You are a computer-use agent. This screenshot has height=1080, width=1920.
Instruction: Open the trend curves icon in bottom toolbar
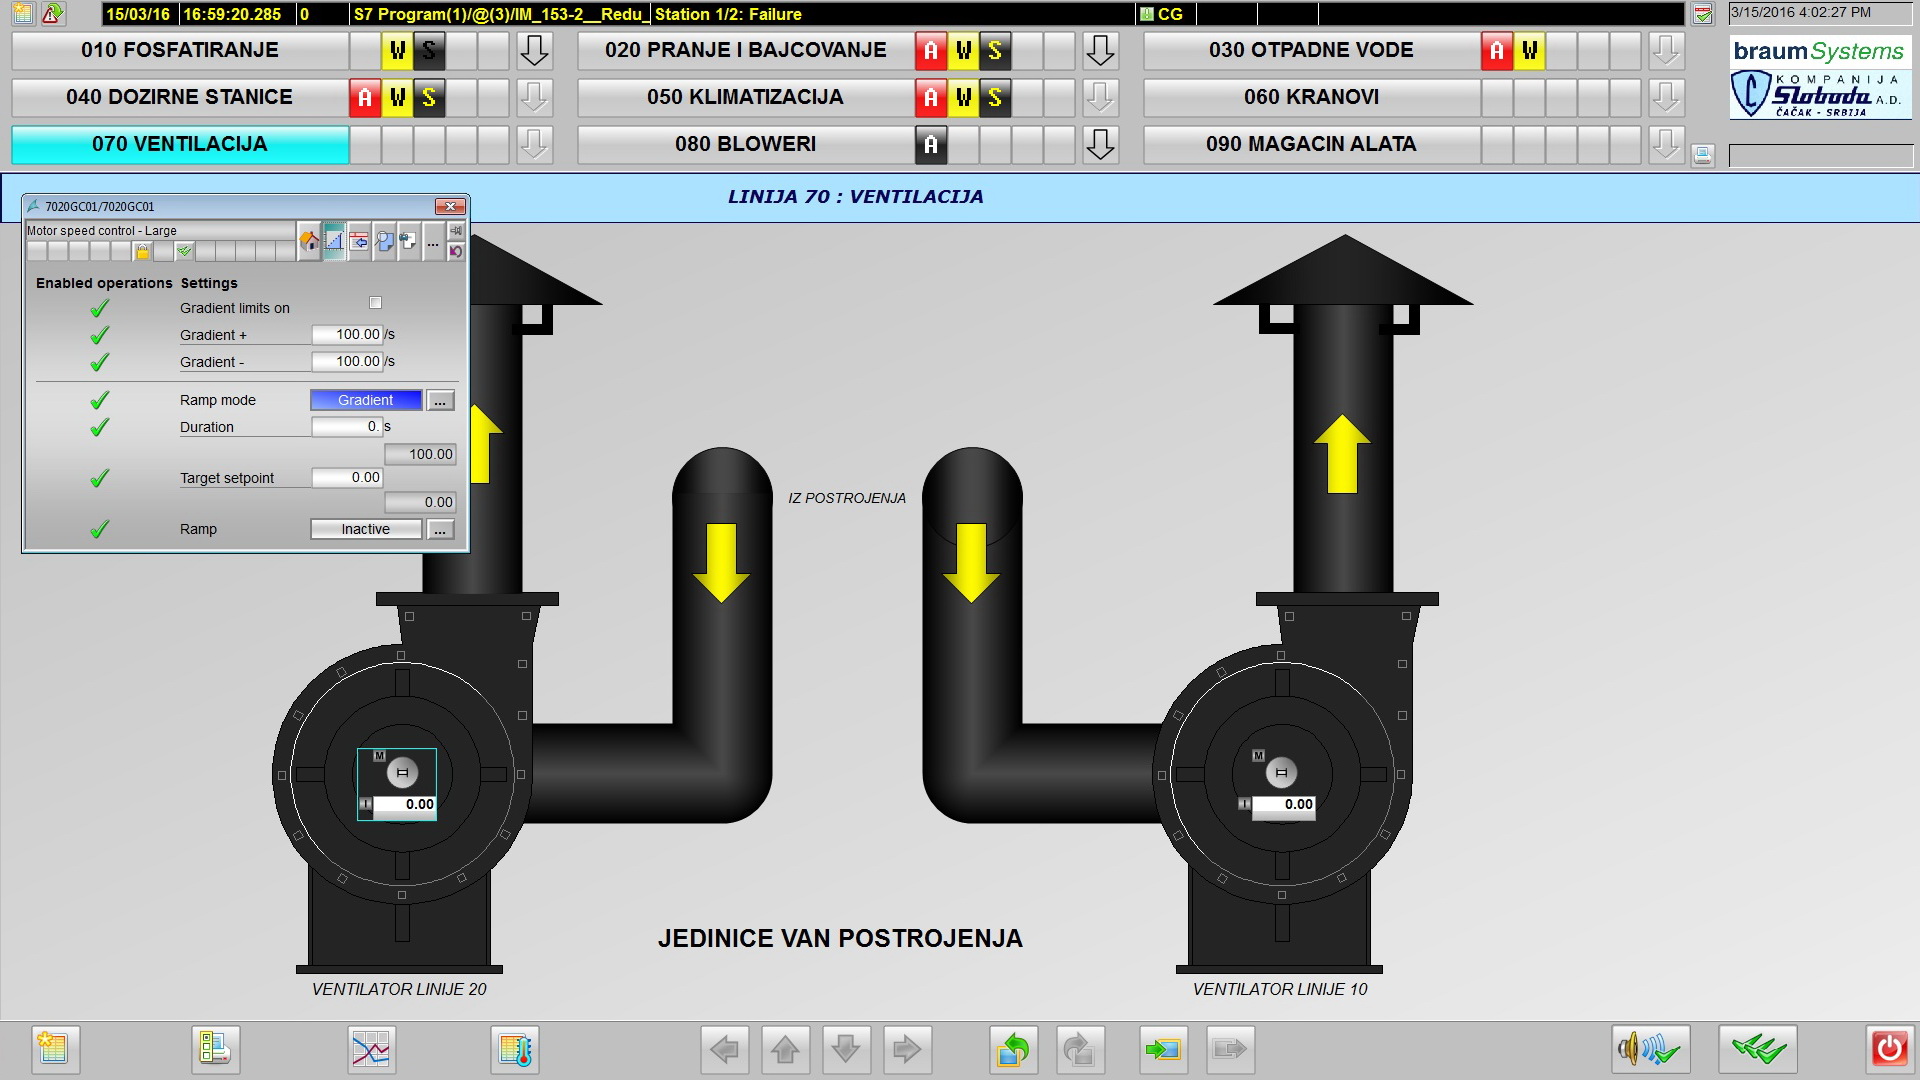371,1049
